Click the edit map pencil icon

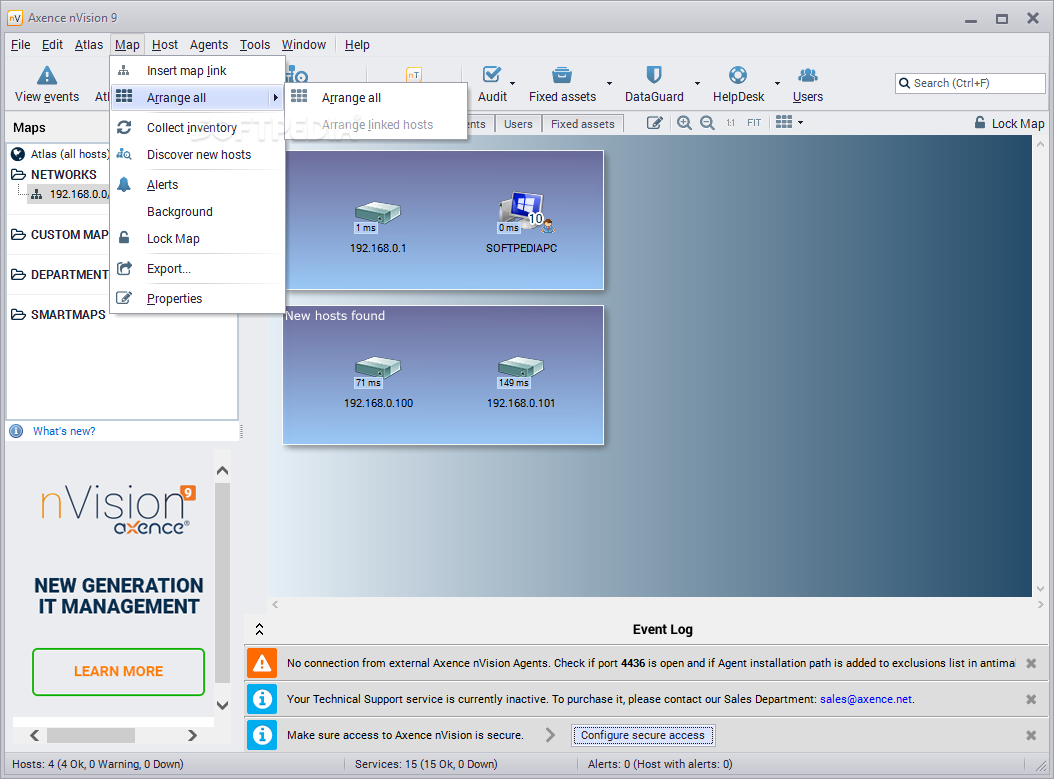[655, 123]
